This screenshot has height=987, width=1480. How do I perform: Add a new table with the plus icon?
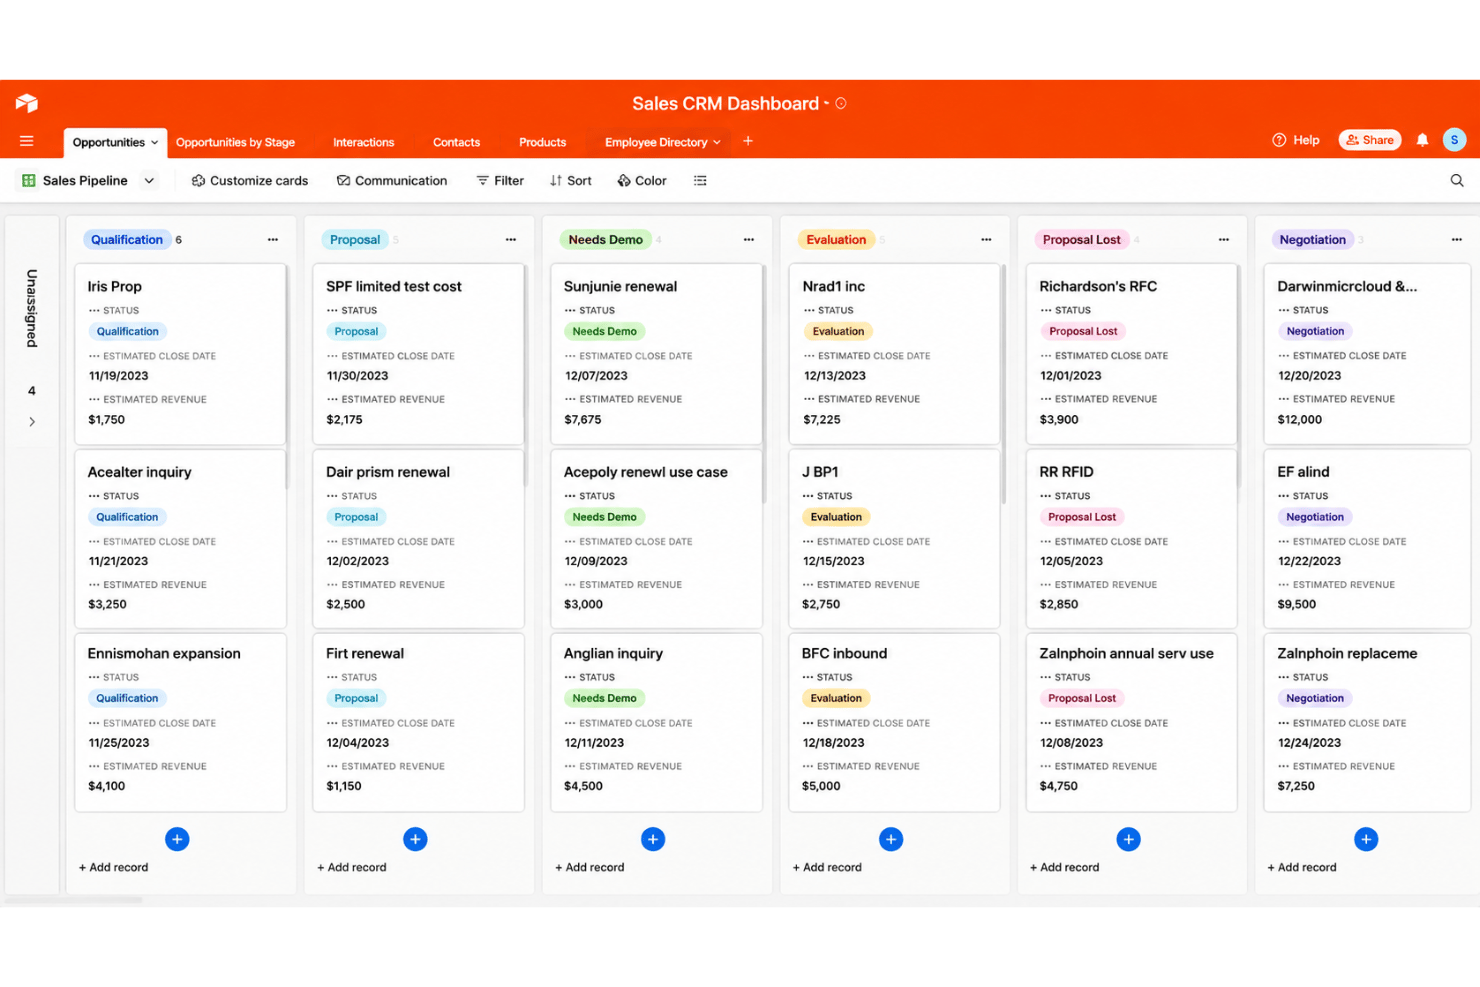(748, 141)
